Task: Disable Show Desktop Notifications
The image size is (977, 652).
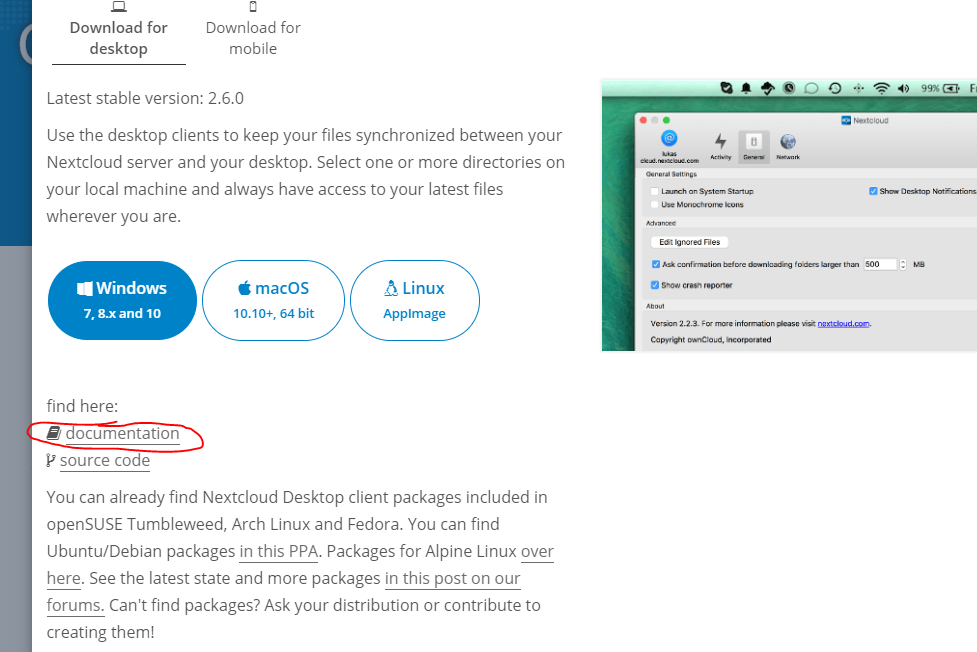Action: [x=872, y=191]
